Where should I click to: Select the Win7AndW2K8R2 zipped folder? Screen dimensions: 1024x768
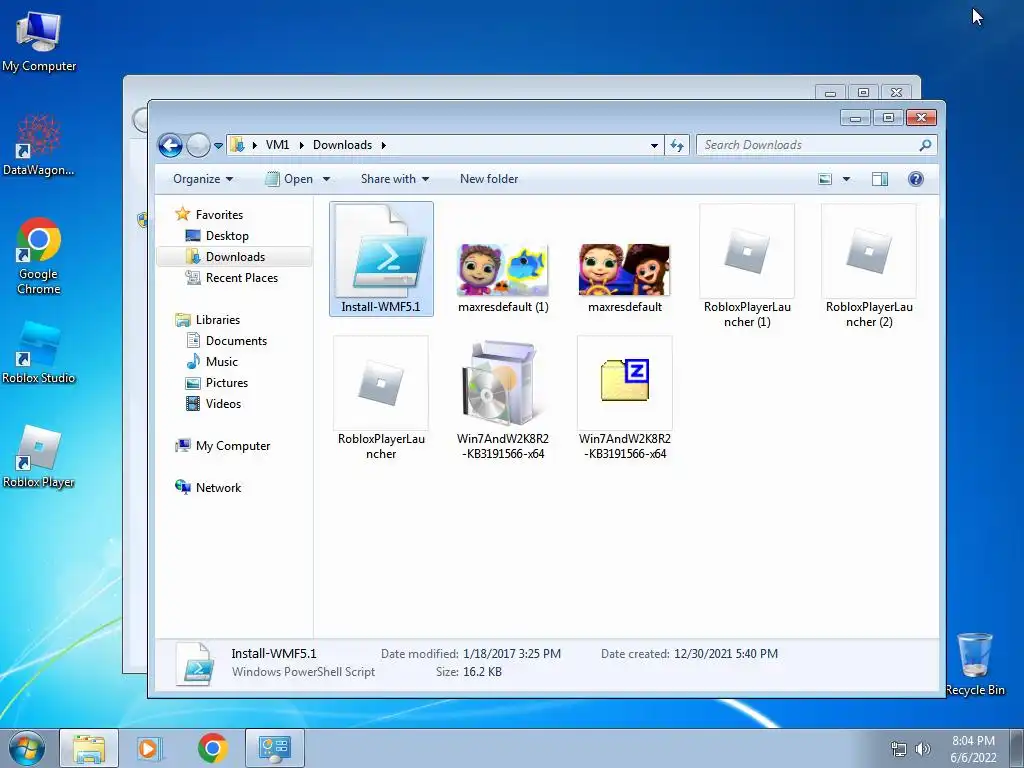click(625, 398)
